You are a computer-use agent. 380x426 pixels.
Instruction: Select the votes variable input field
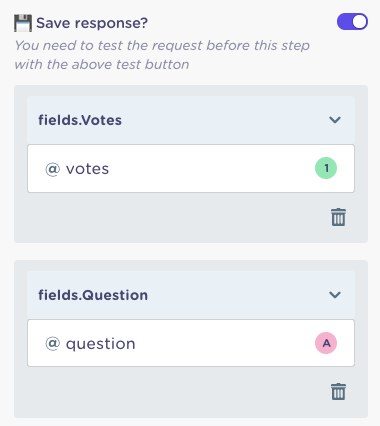(x=191, y=168)
